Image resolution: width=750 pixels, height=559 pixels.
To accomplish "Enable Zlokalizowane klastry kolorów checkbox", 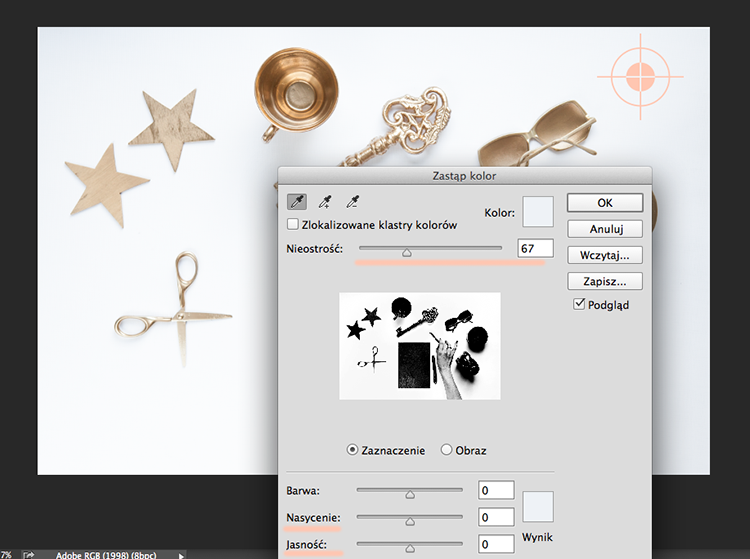I will (292, 224).
